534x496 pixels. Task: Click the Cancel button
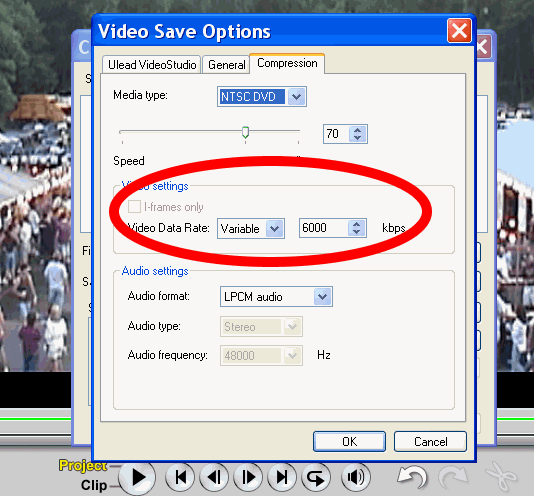click(430, 441)
